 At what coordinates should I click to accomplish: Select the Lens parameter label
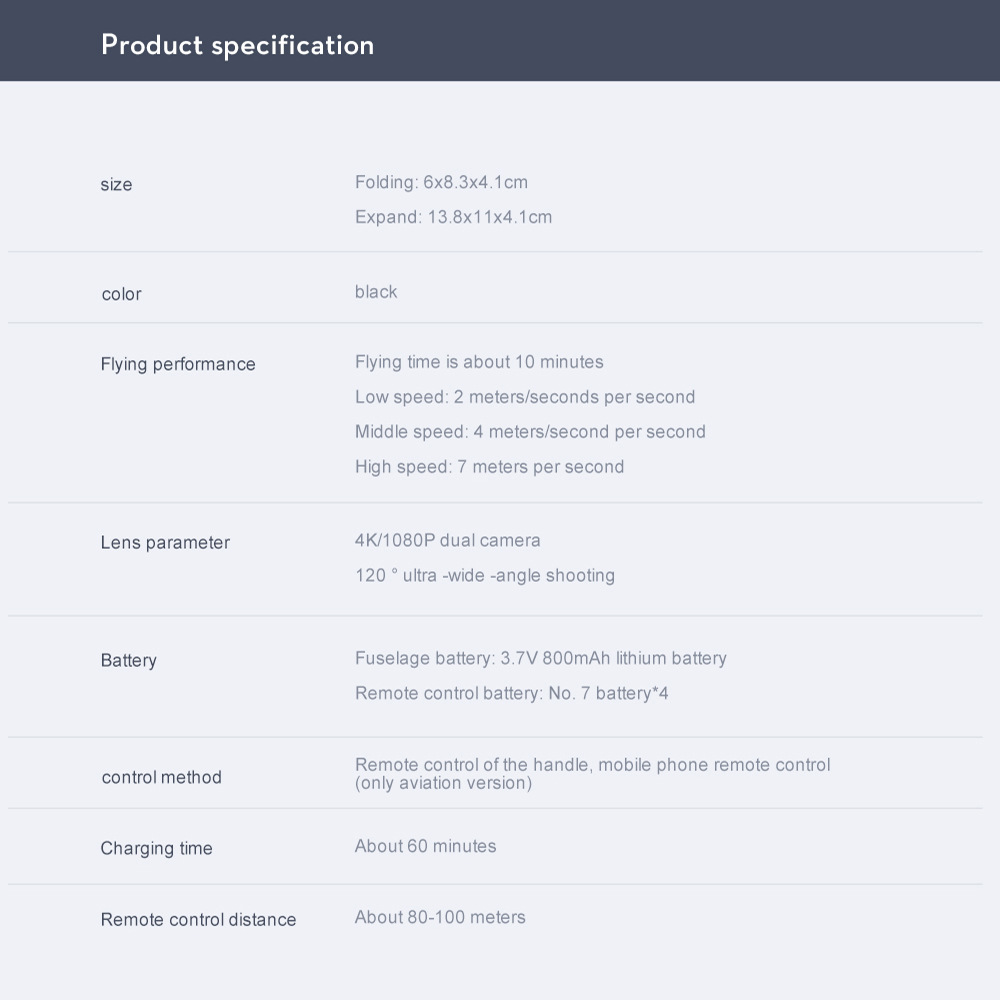[165, 543]
